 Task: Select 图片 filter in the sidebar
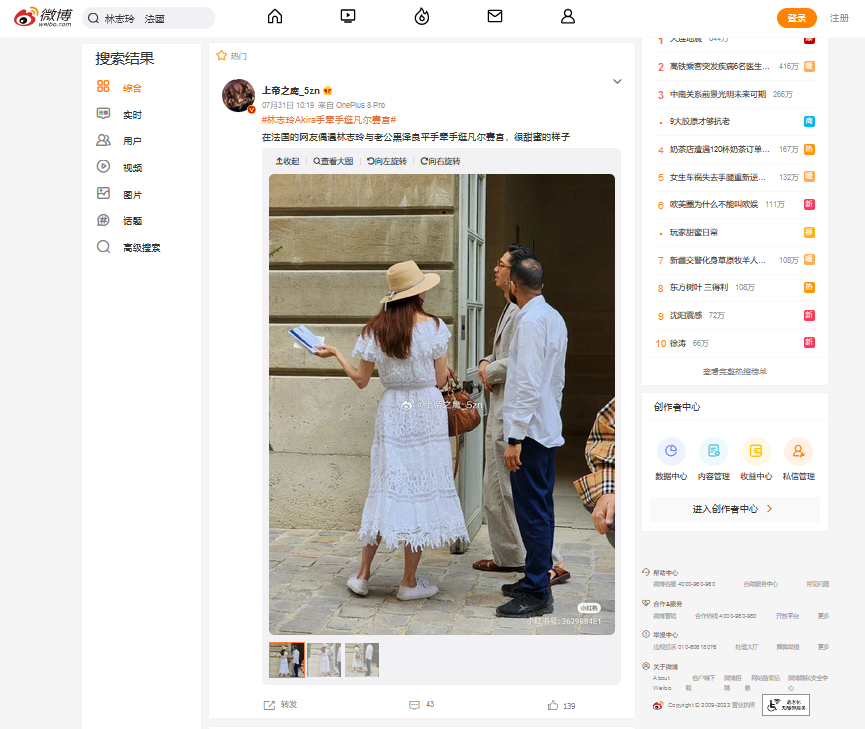tap(131, 194)
